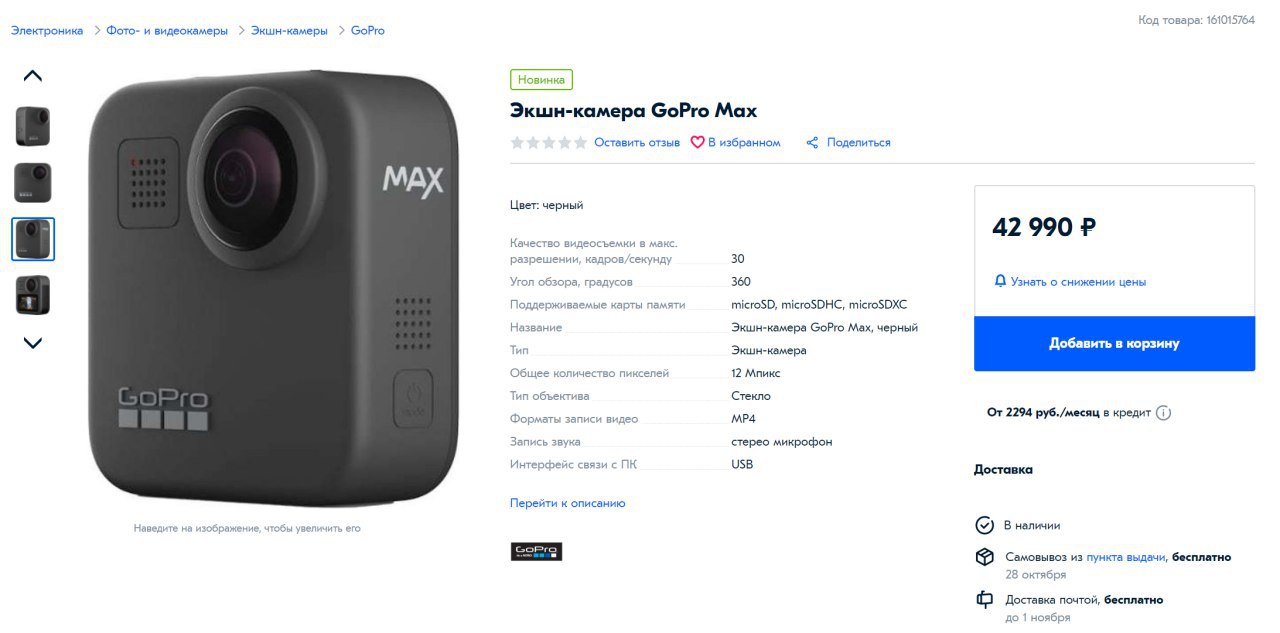Open the пункта выдачи link
The height and width of the screenshot is (633, 1280).
pos(1126,557)
